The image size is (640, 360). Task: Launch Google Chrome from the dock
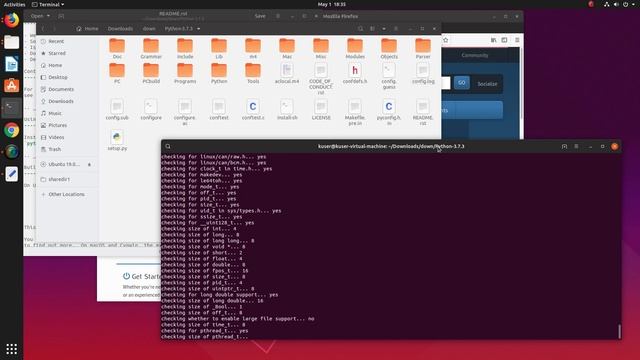11,130
